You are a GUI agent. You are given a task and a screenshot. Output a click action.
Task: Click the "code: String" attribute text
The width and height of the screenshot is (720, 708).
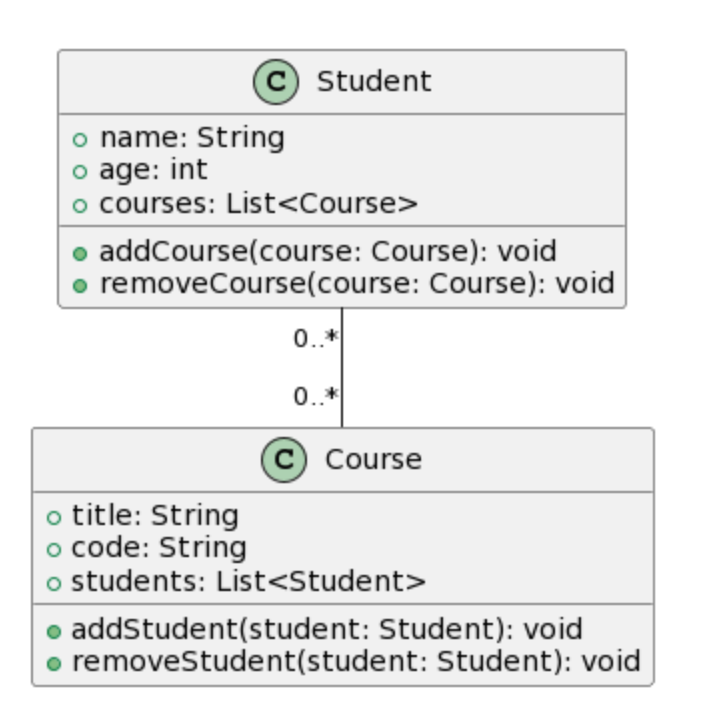158,548
